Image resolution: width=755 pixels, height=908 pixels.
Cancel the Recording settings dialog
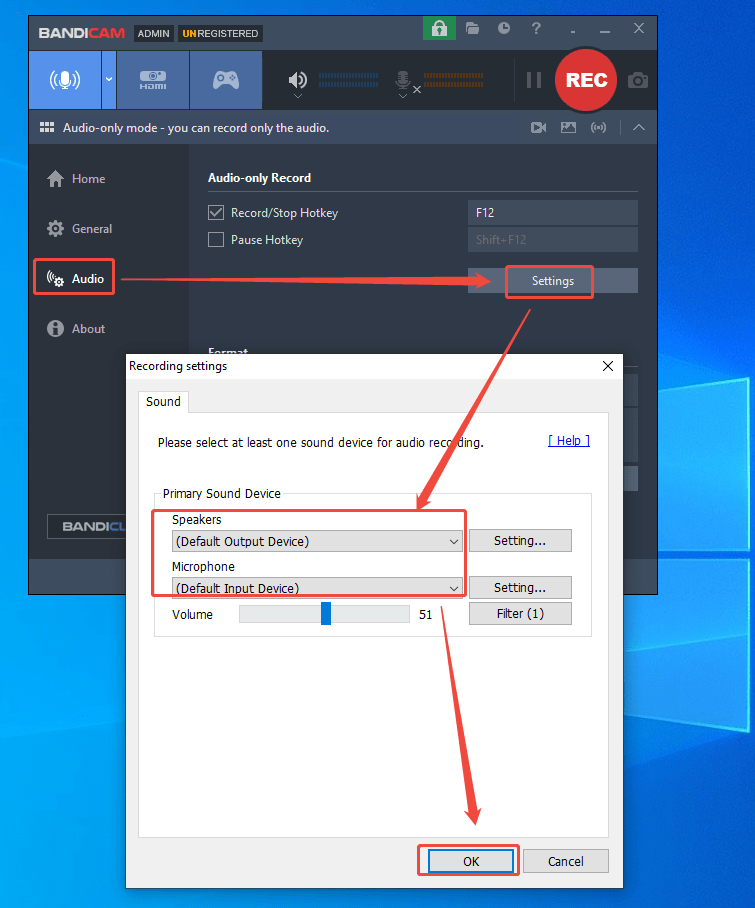pos(566,861)
